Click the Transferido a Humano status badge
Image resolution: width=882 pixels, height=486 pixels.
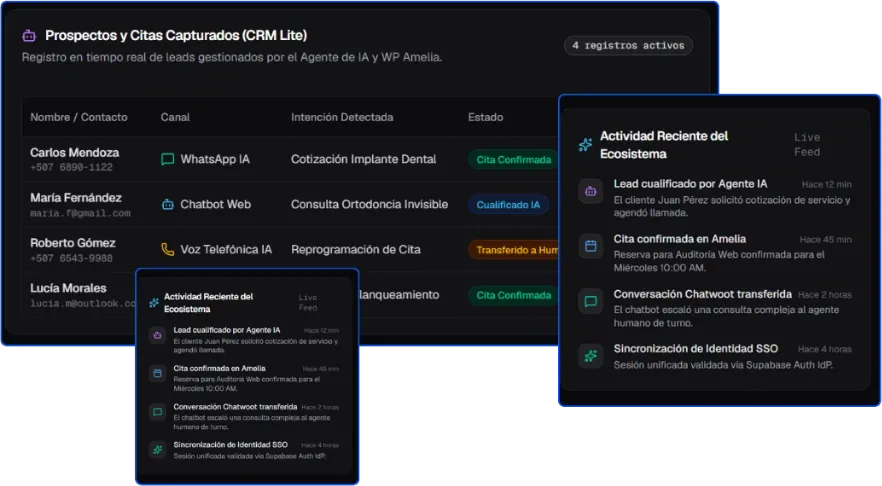point(513,250)
